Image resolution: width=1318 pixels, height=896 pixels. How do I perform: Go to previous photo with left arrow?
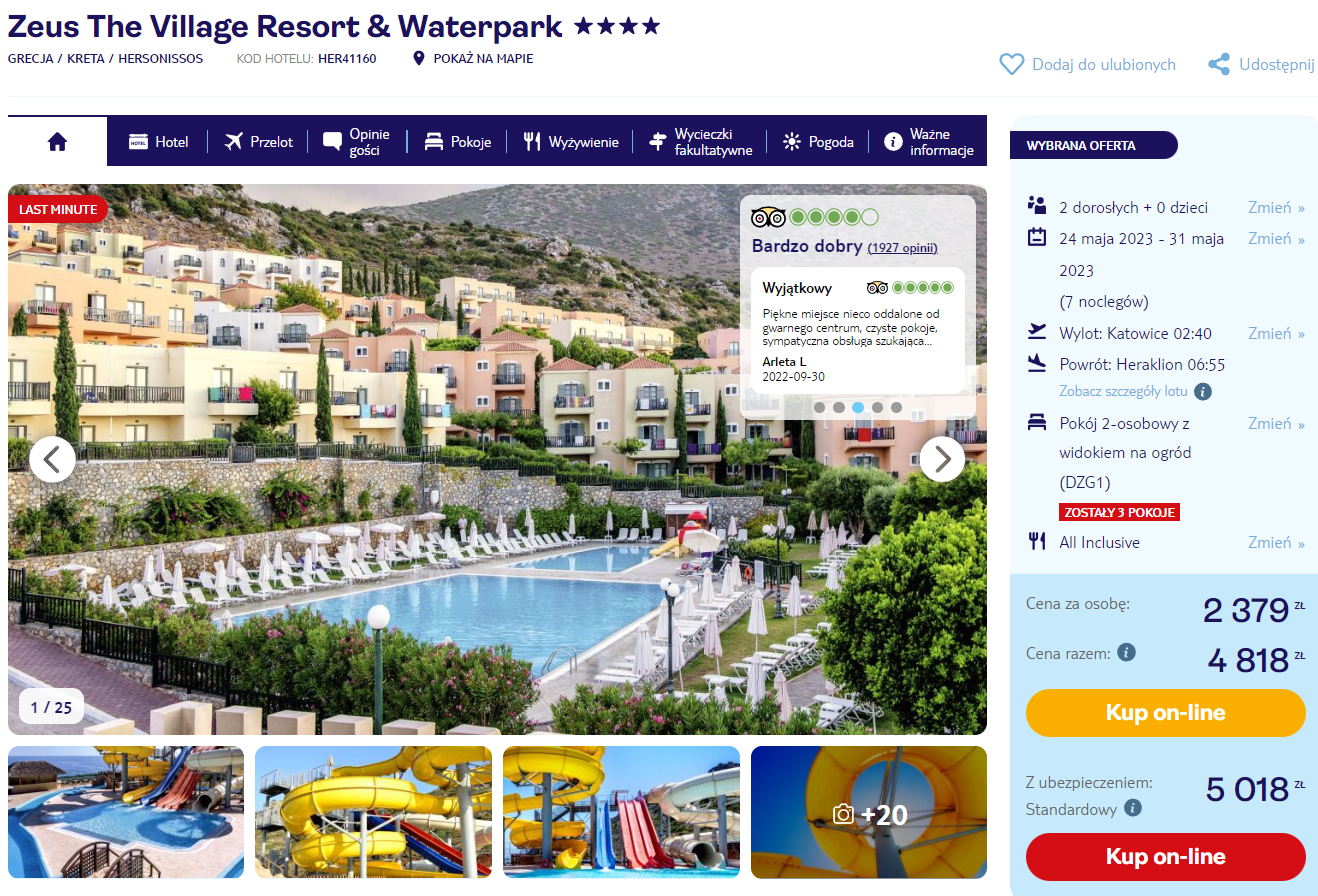pyautogui.click(x=53, y=459)
